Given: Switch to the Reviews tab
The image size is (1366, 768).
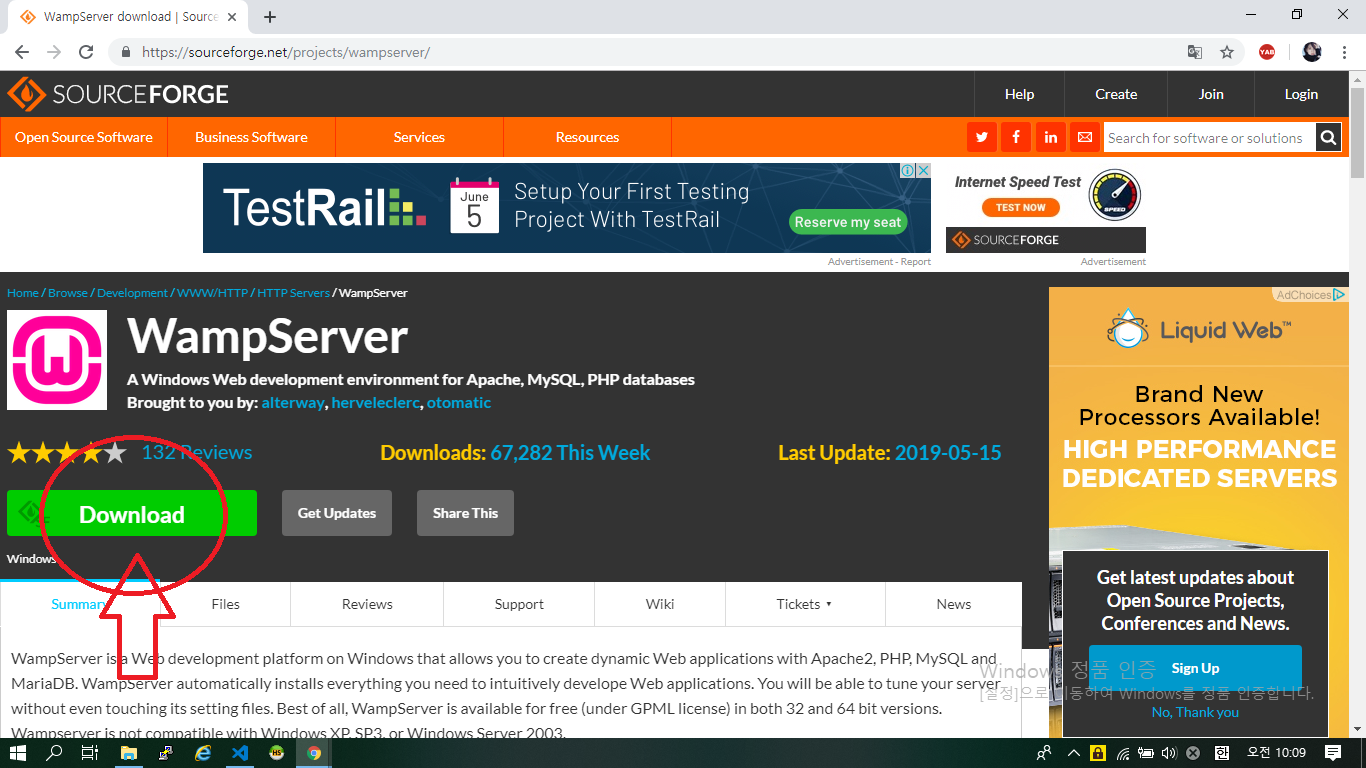Looking at the screenshot, I should pyautogui.click(x=367, y=604).
